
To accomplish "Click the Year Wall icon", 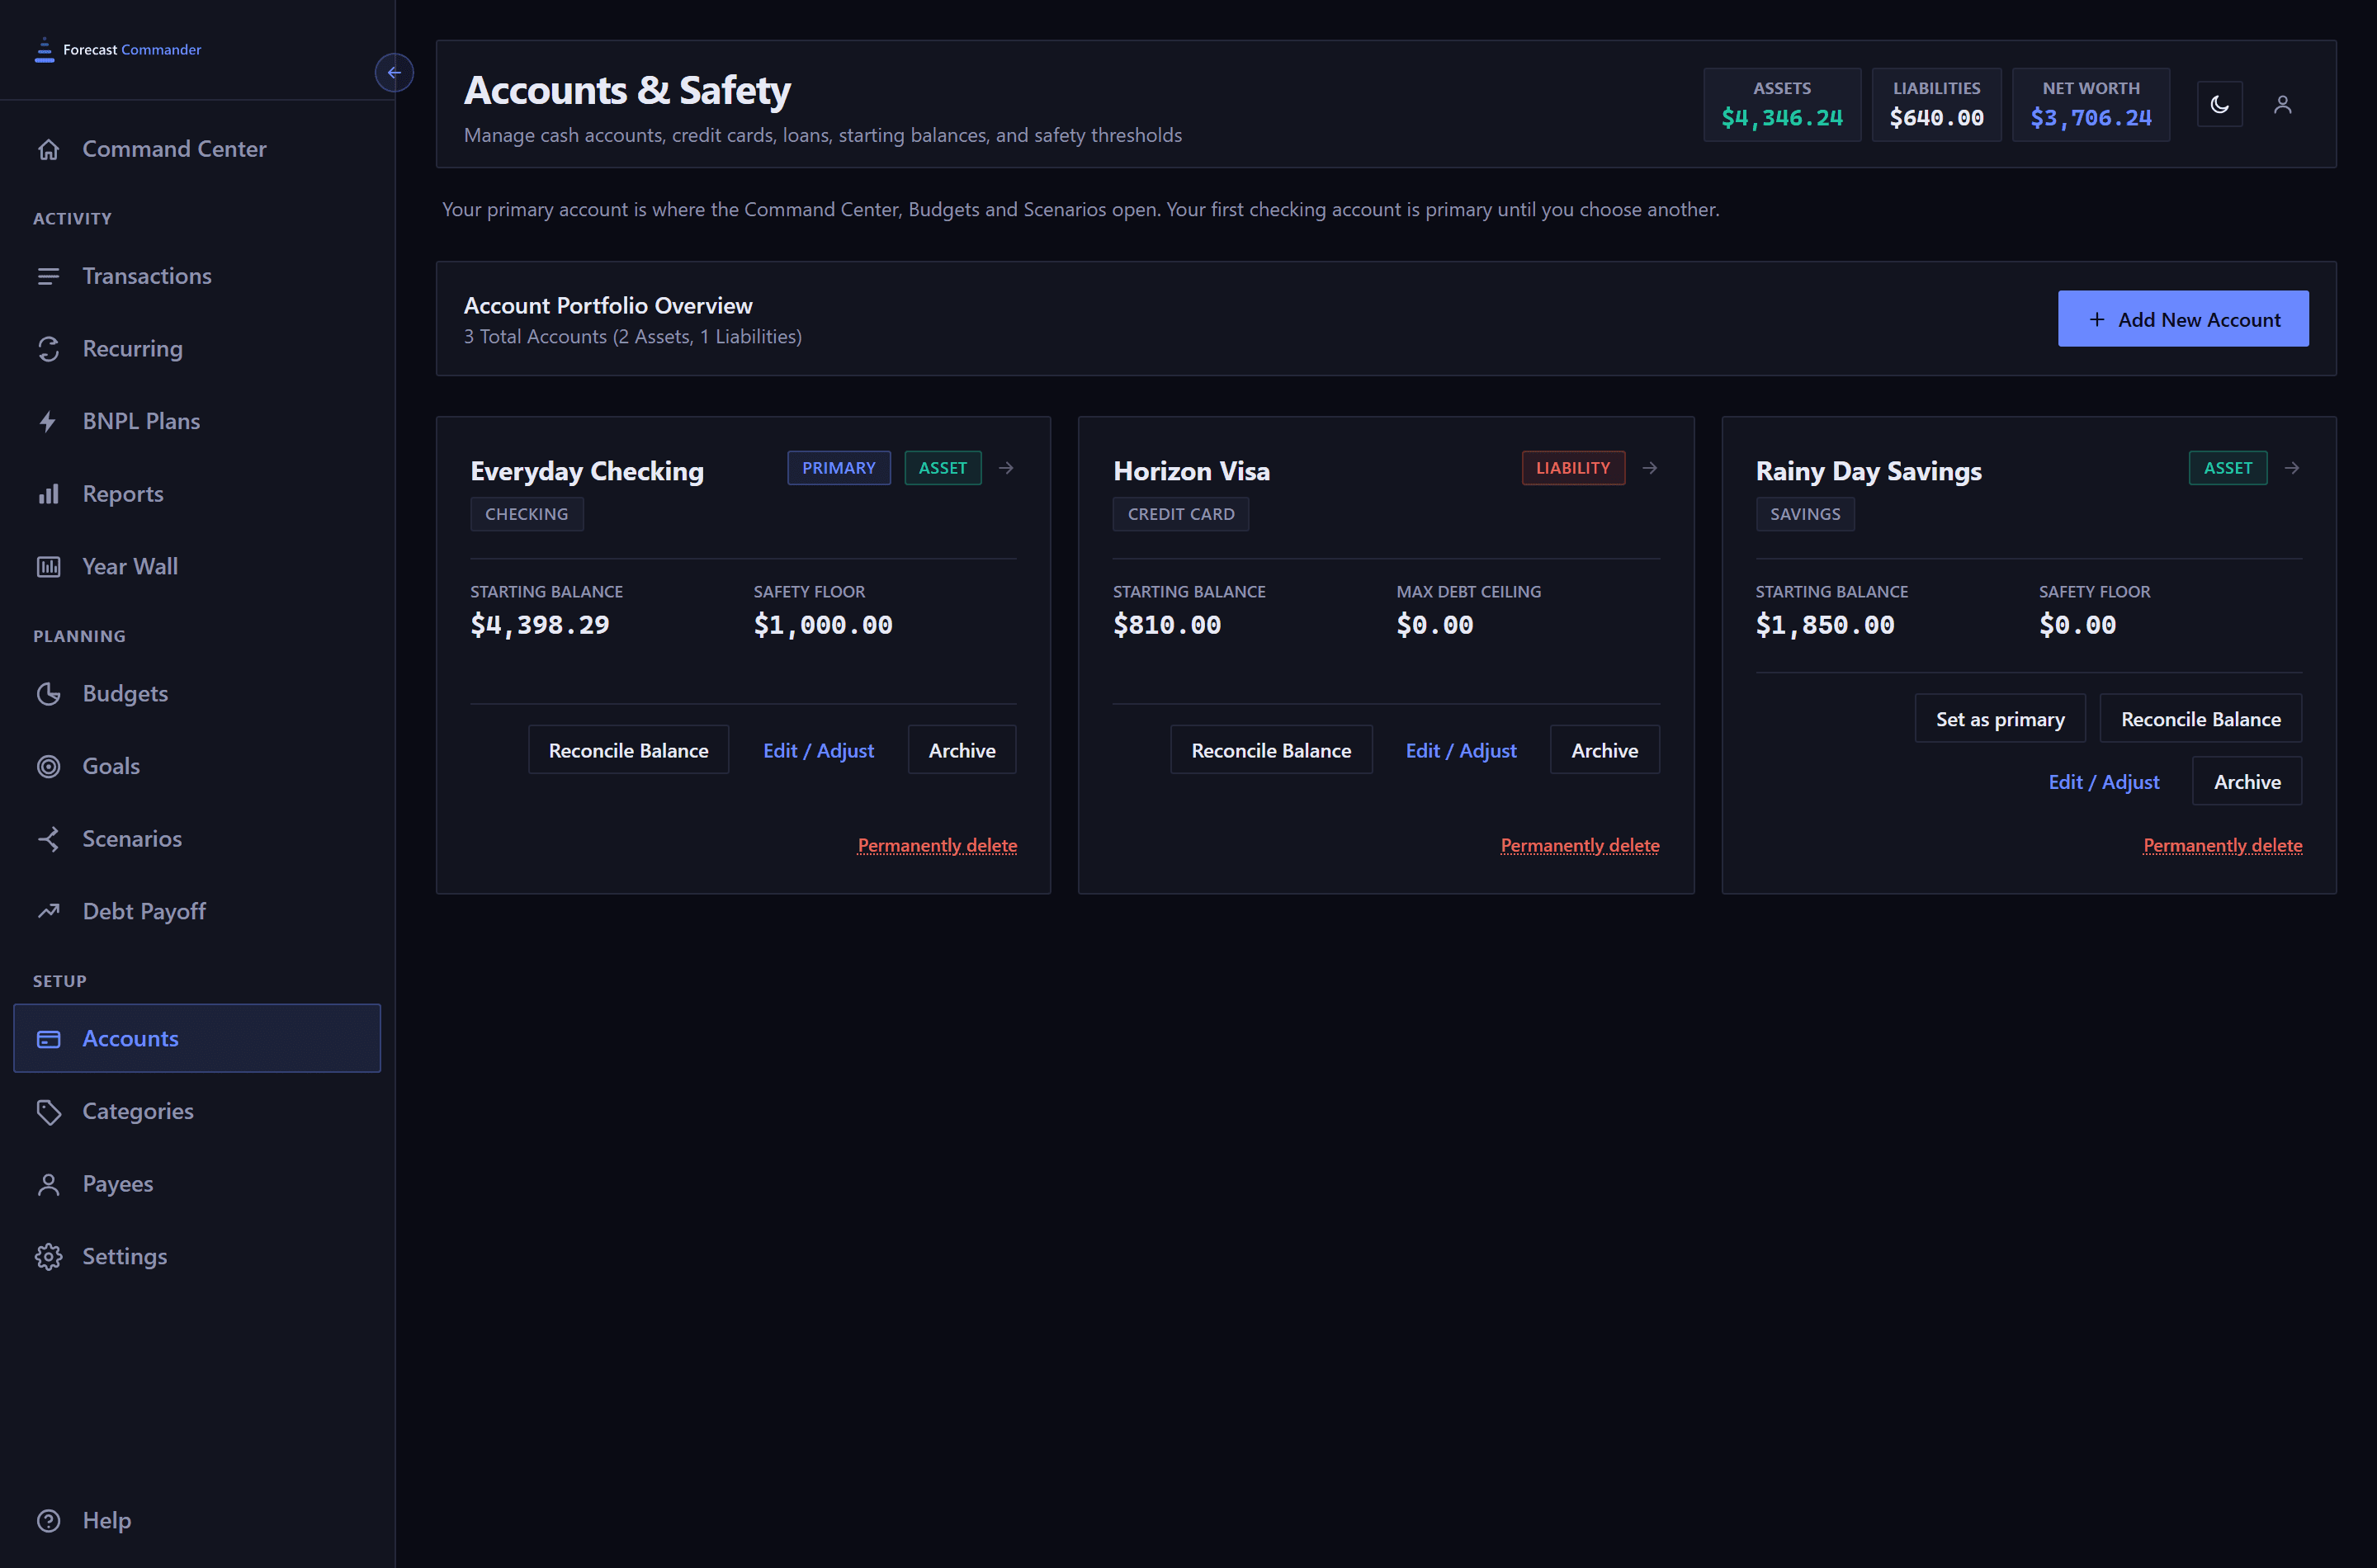I will 48,567.
